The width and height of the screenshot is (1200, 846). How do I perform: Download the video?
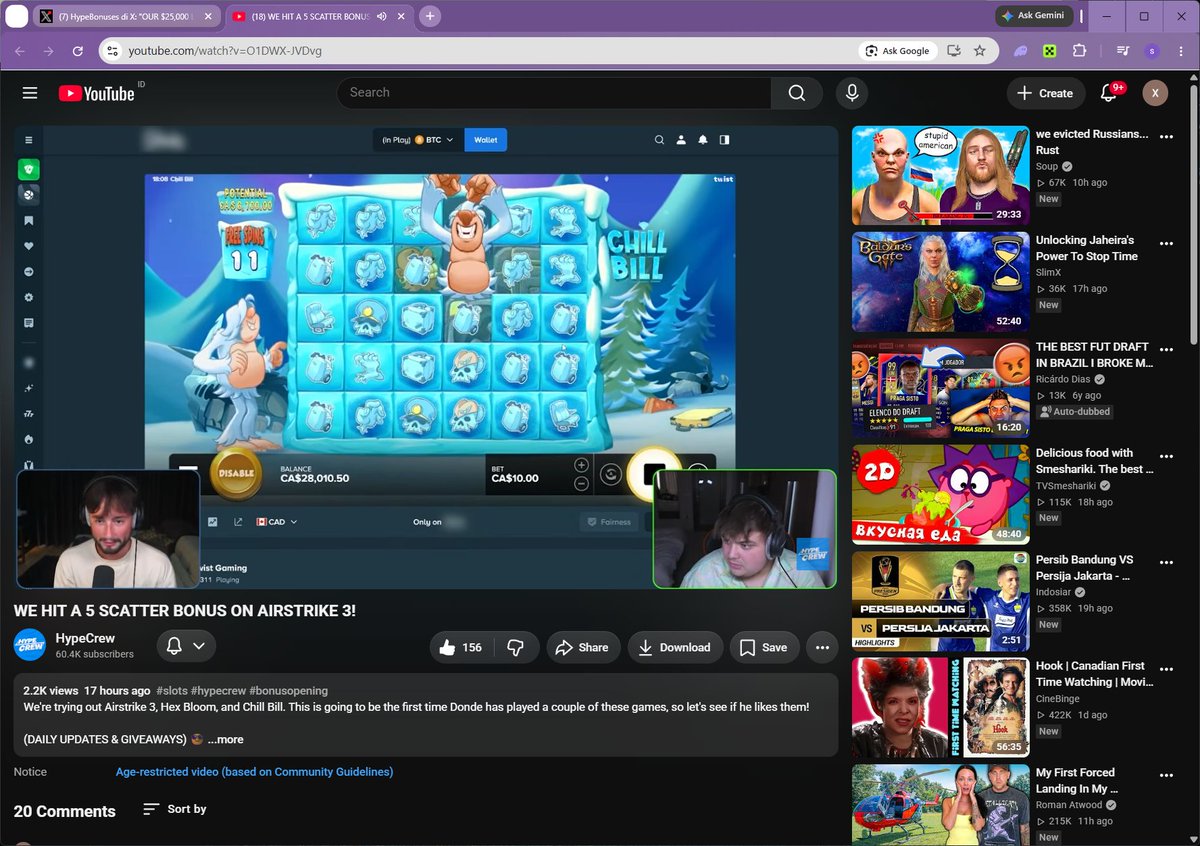pyautogui.click(x=675, y=647)
